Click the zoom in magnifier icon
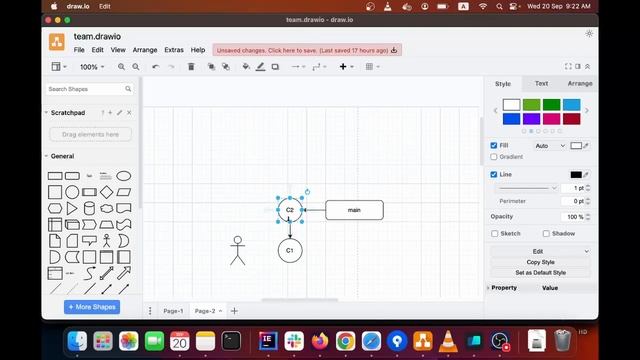640x360 pixels. [121, 67]
